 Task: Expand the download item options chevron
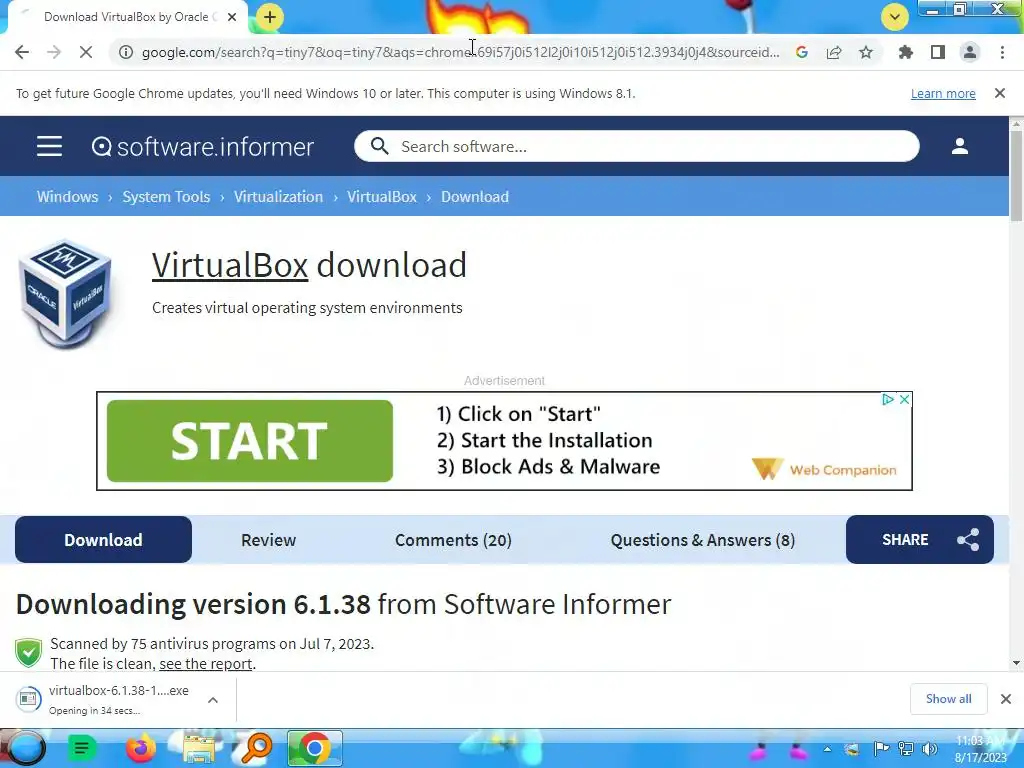coord(213,700)
